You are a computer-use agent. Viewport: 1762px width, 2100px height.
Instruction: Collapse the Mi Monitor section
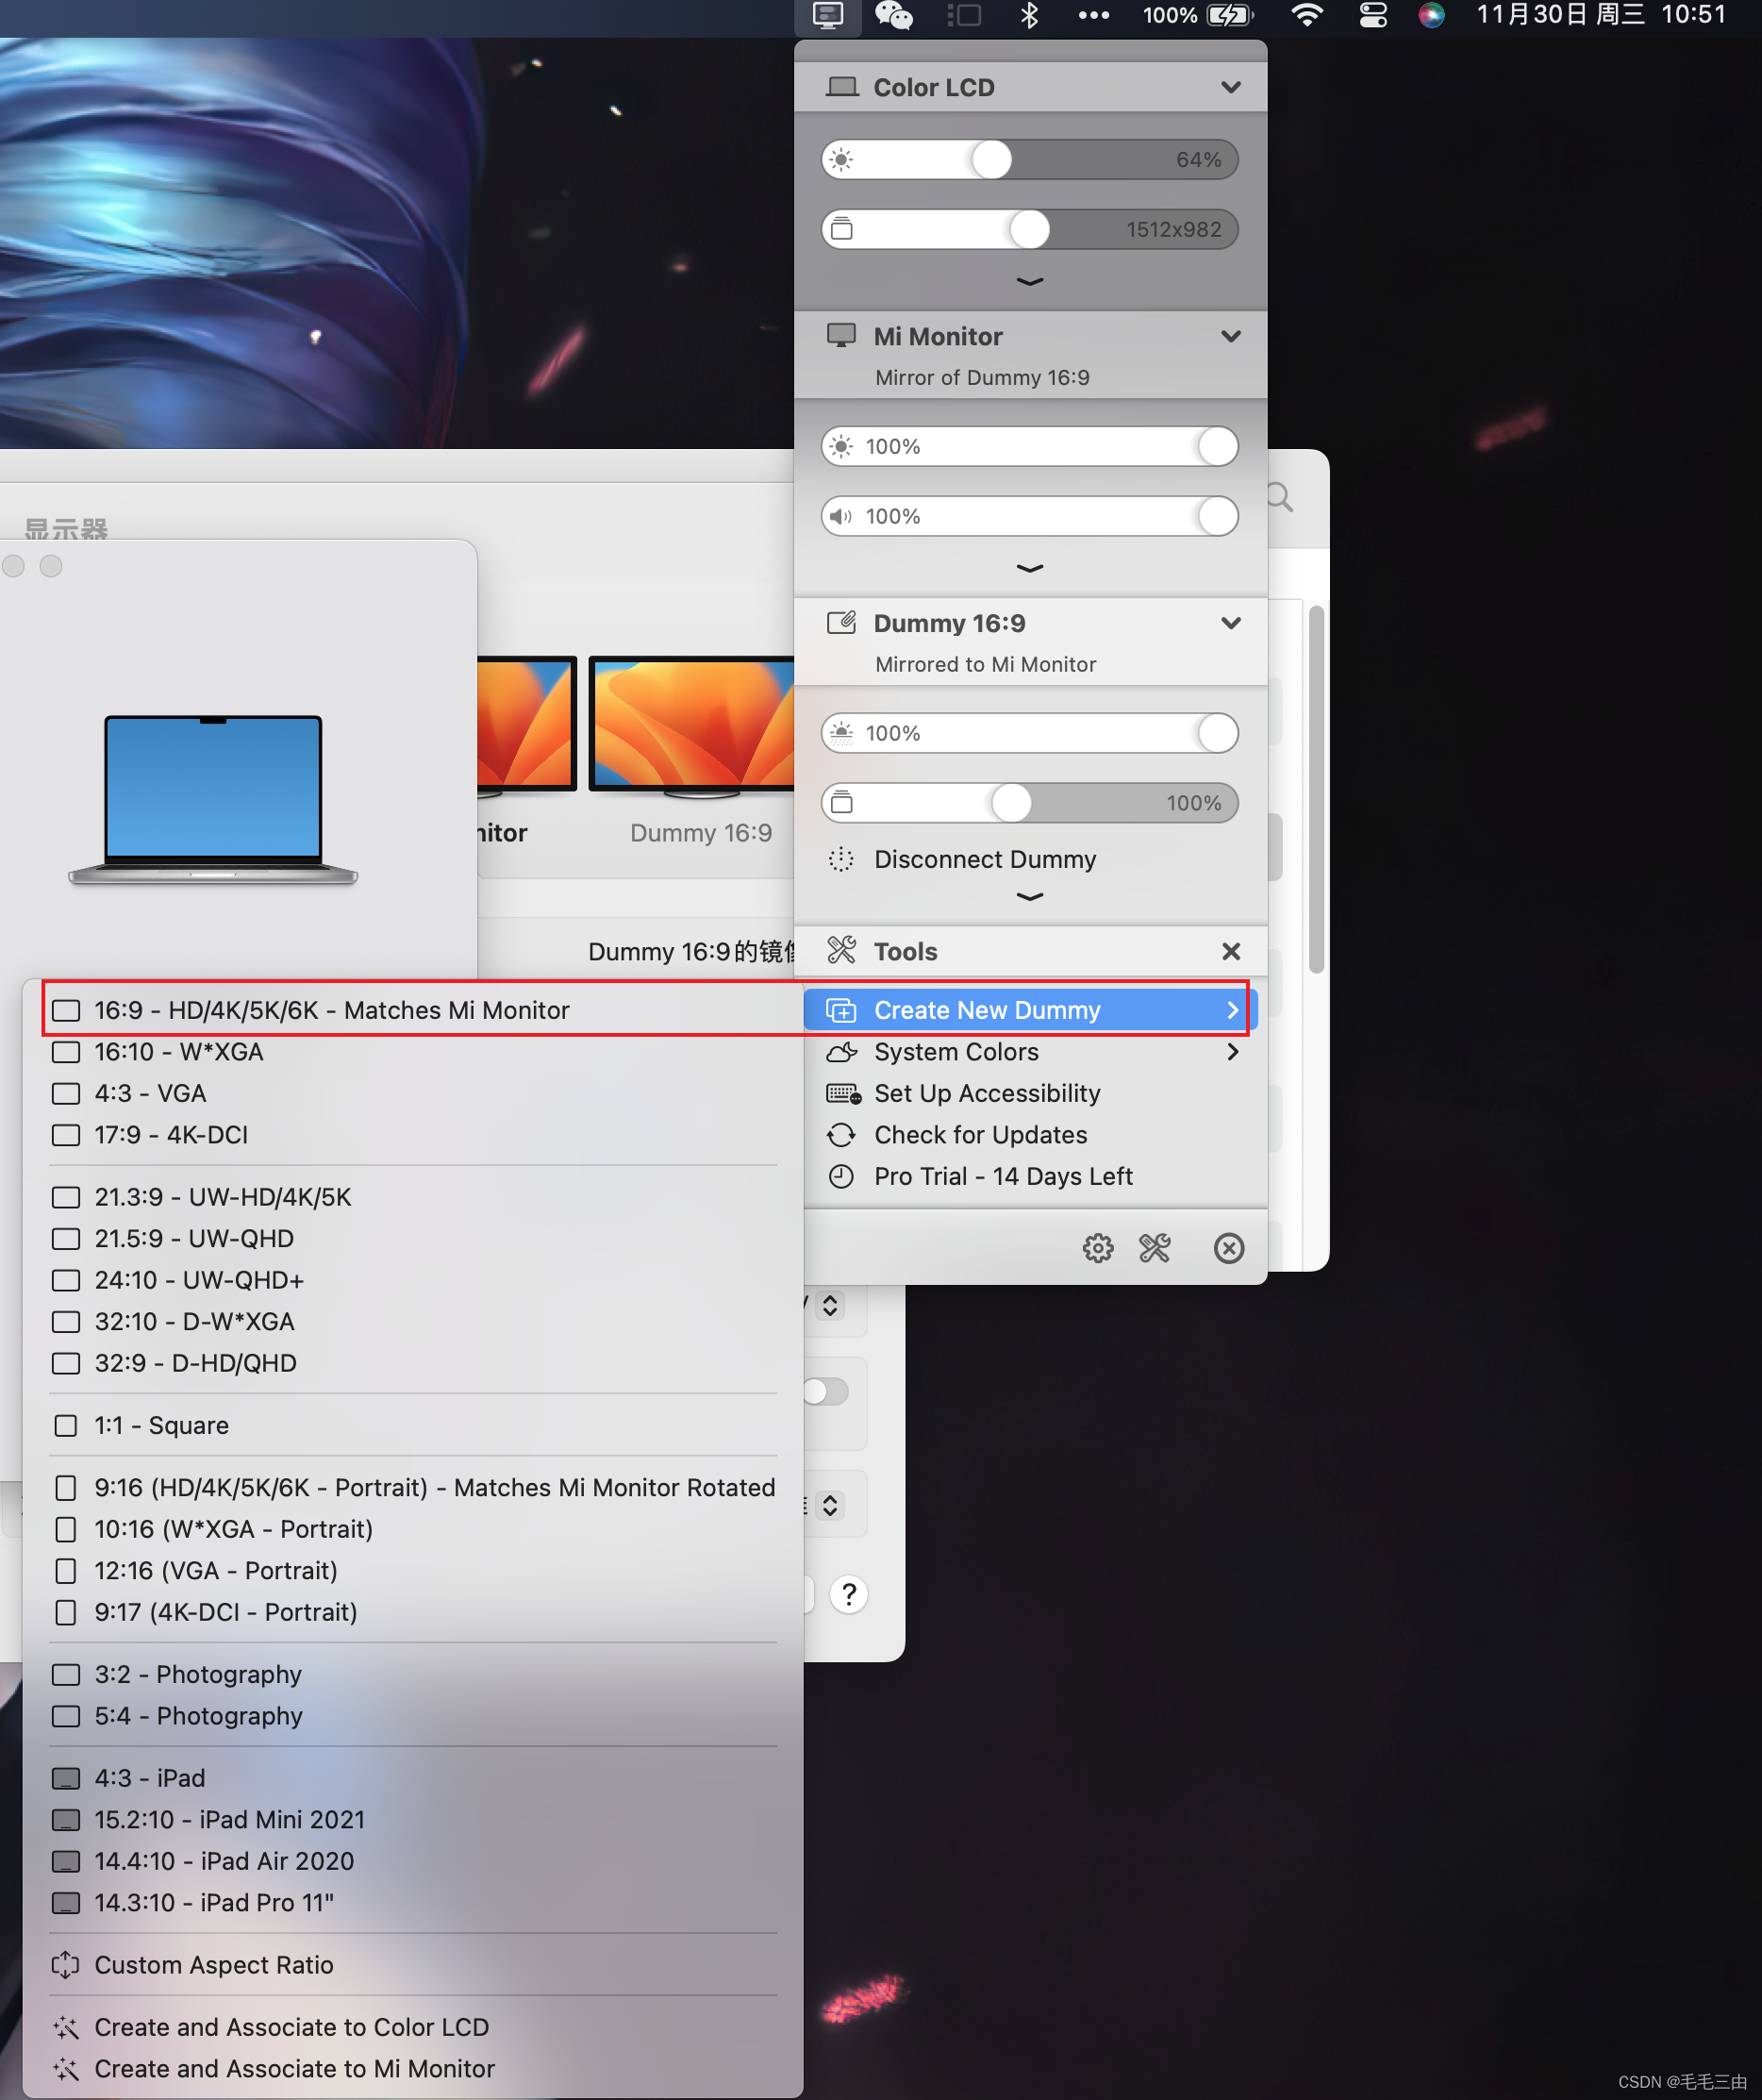pyautogui.click(x=1230, y=336)
